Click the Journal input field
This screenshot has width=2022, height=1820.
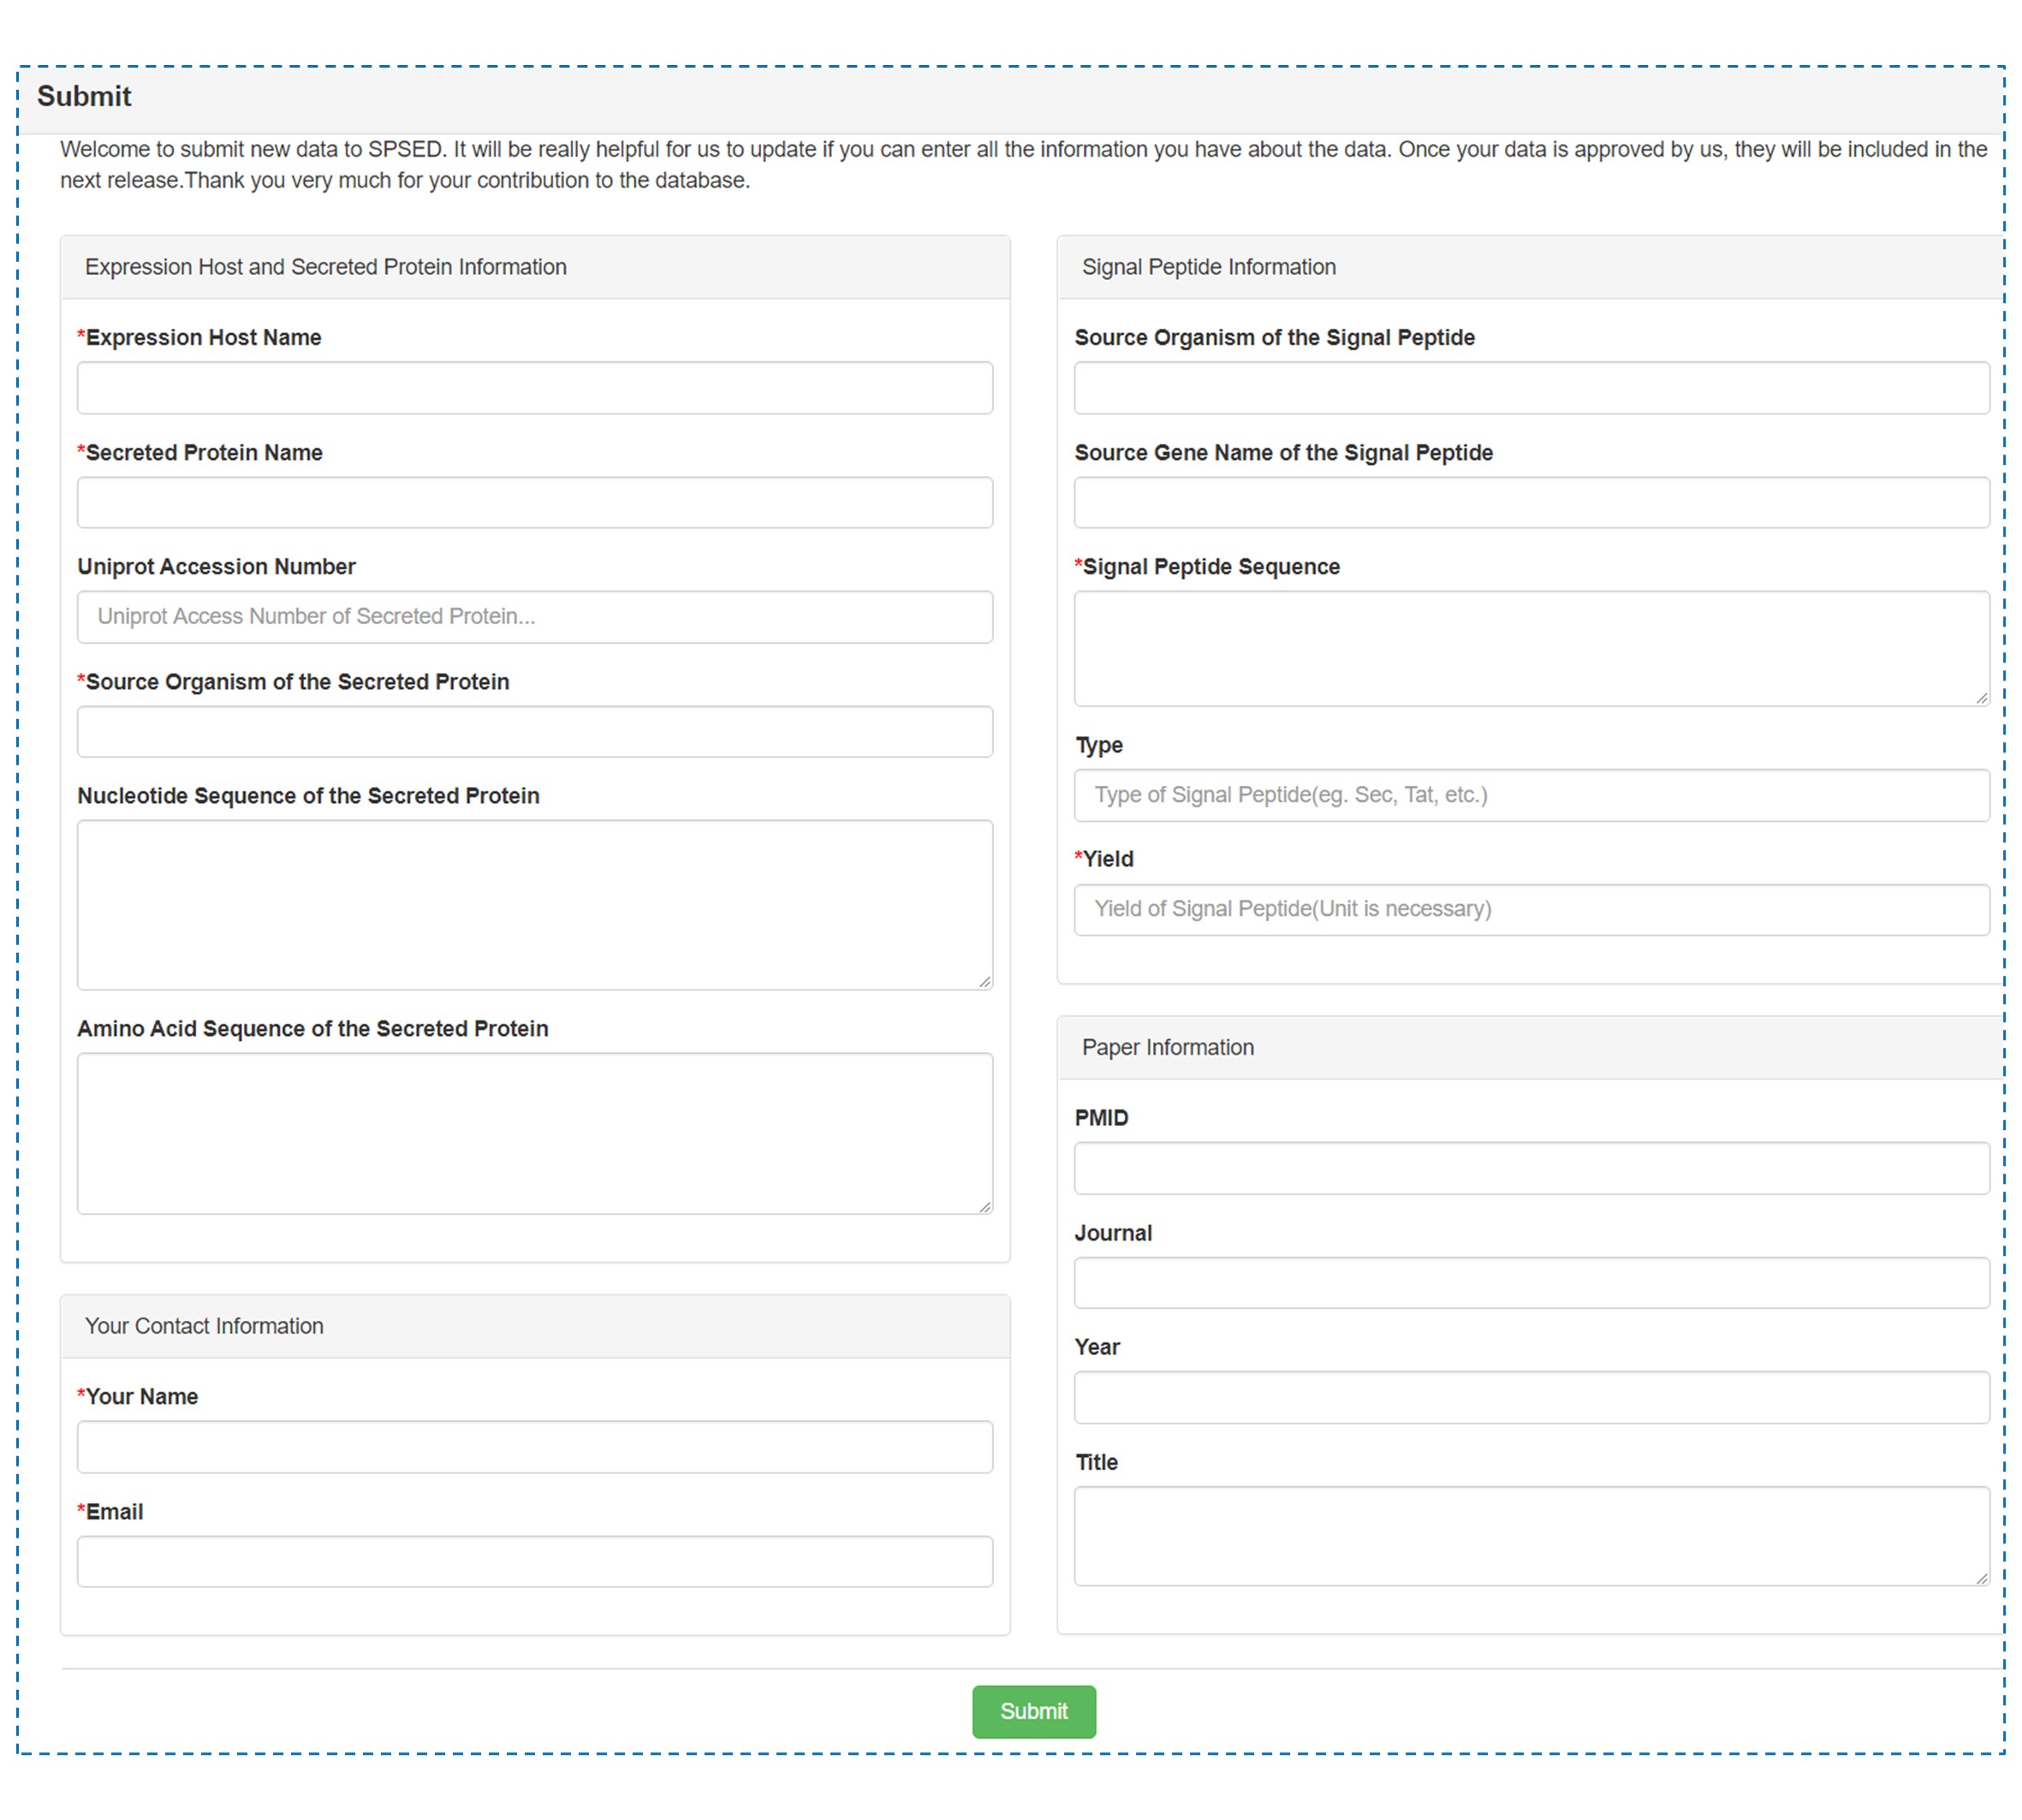(x=1532, y=1283)
